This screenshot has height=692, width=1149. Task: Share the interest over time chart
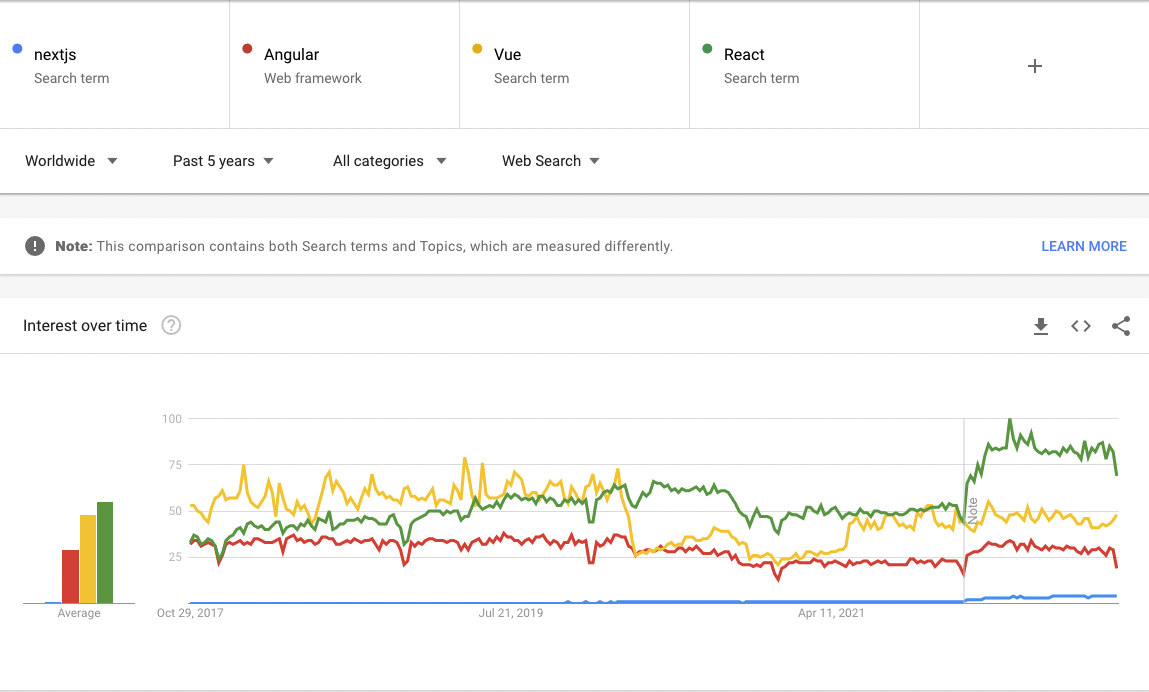(1120, 326)
